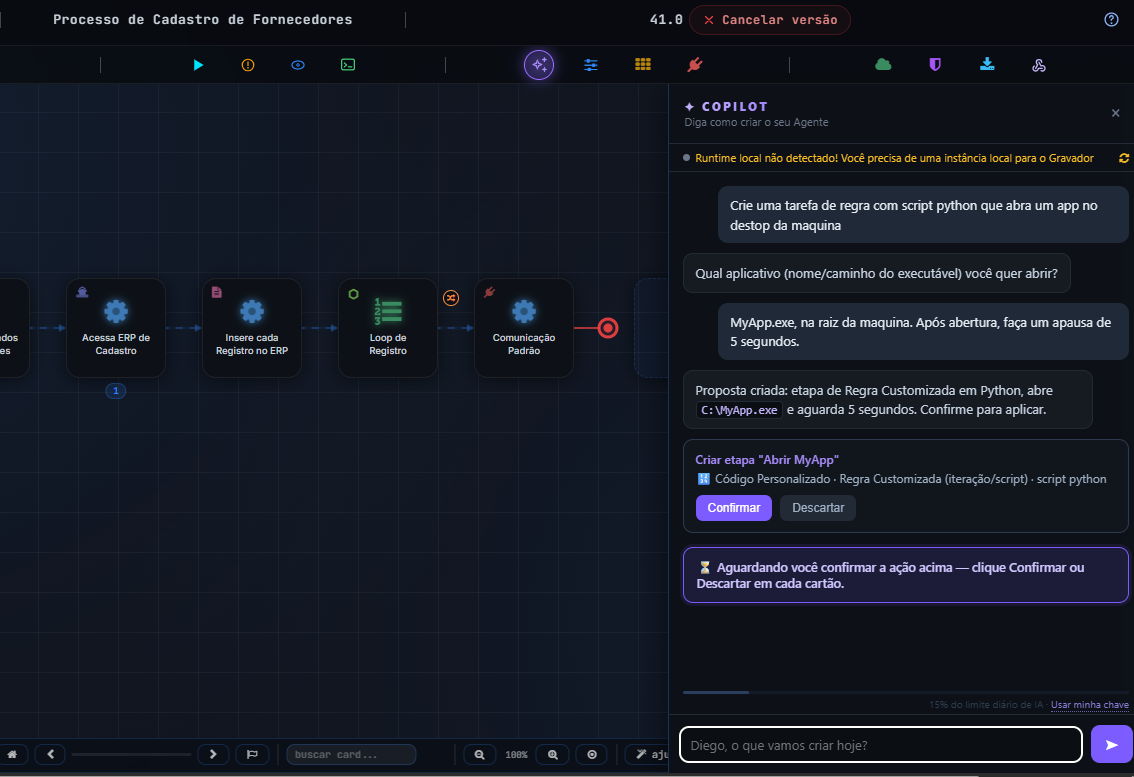The image size is (1134, 777).
Task: Toggle the purple Copilot sparkle button
Action: tap(539, 65)
